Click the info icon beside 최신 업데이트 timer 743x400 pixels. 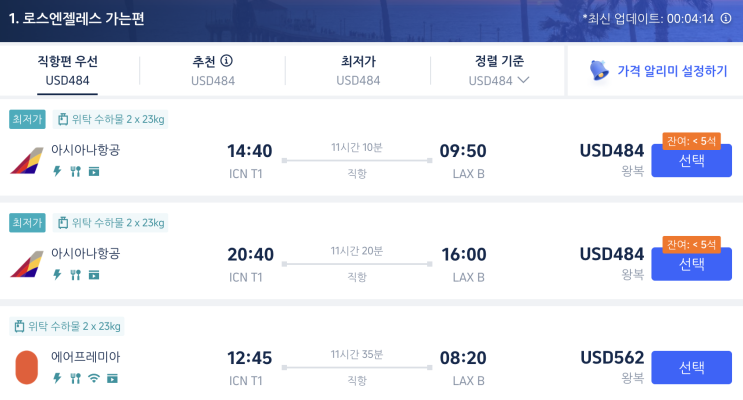tap(726, 19)
